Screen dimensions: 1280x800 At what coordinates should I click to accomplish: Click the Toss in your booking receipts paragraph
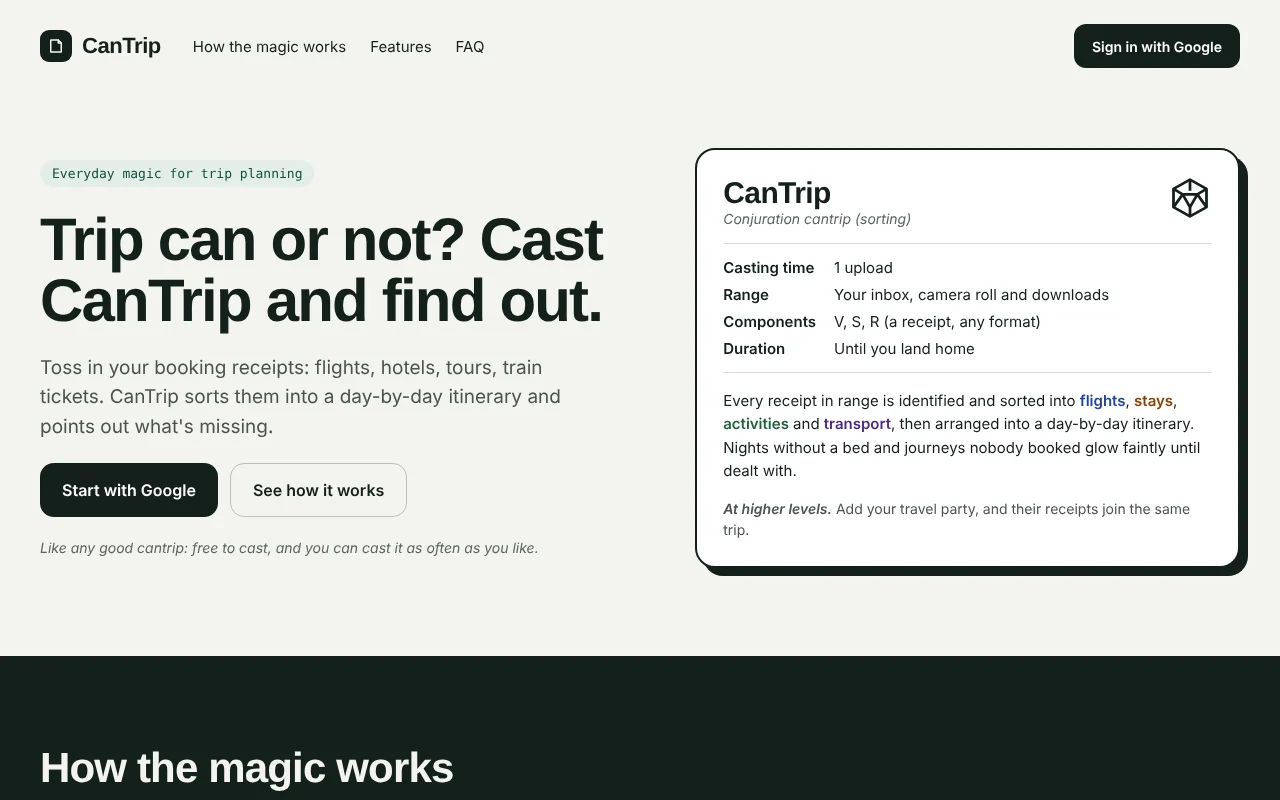(x=300, y=397)
